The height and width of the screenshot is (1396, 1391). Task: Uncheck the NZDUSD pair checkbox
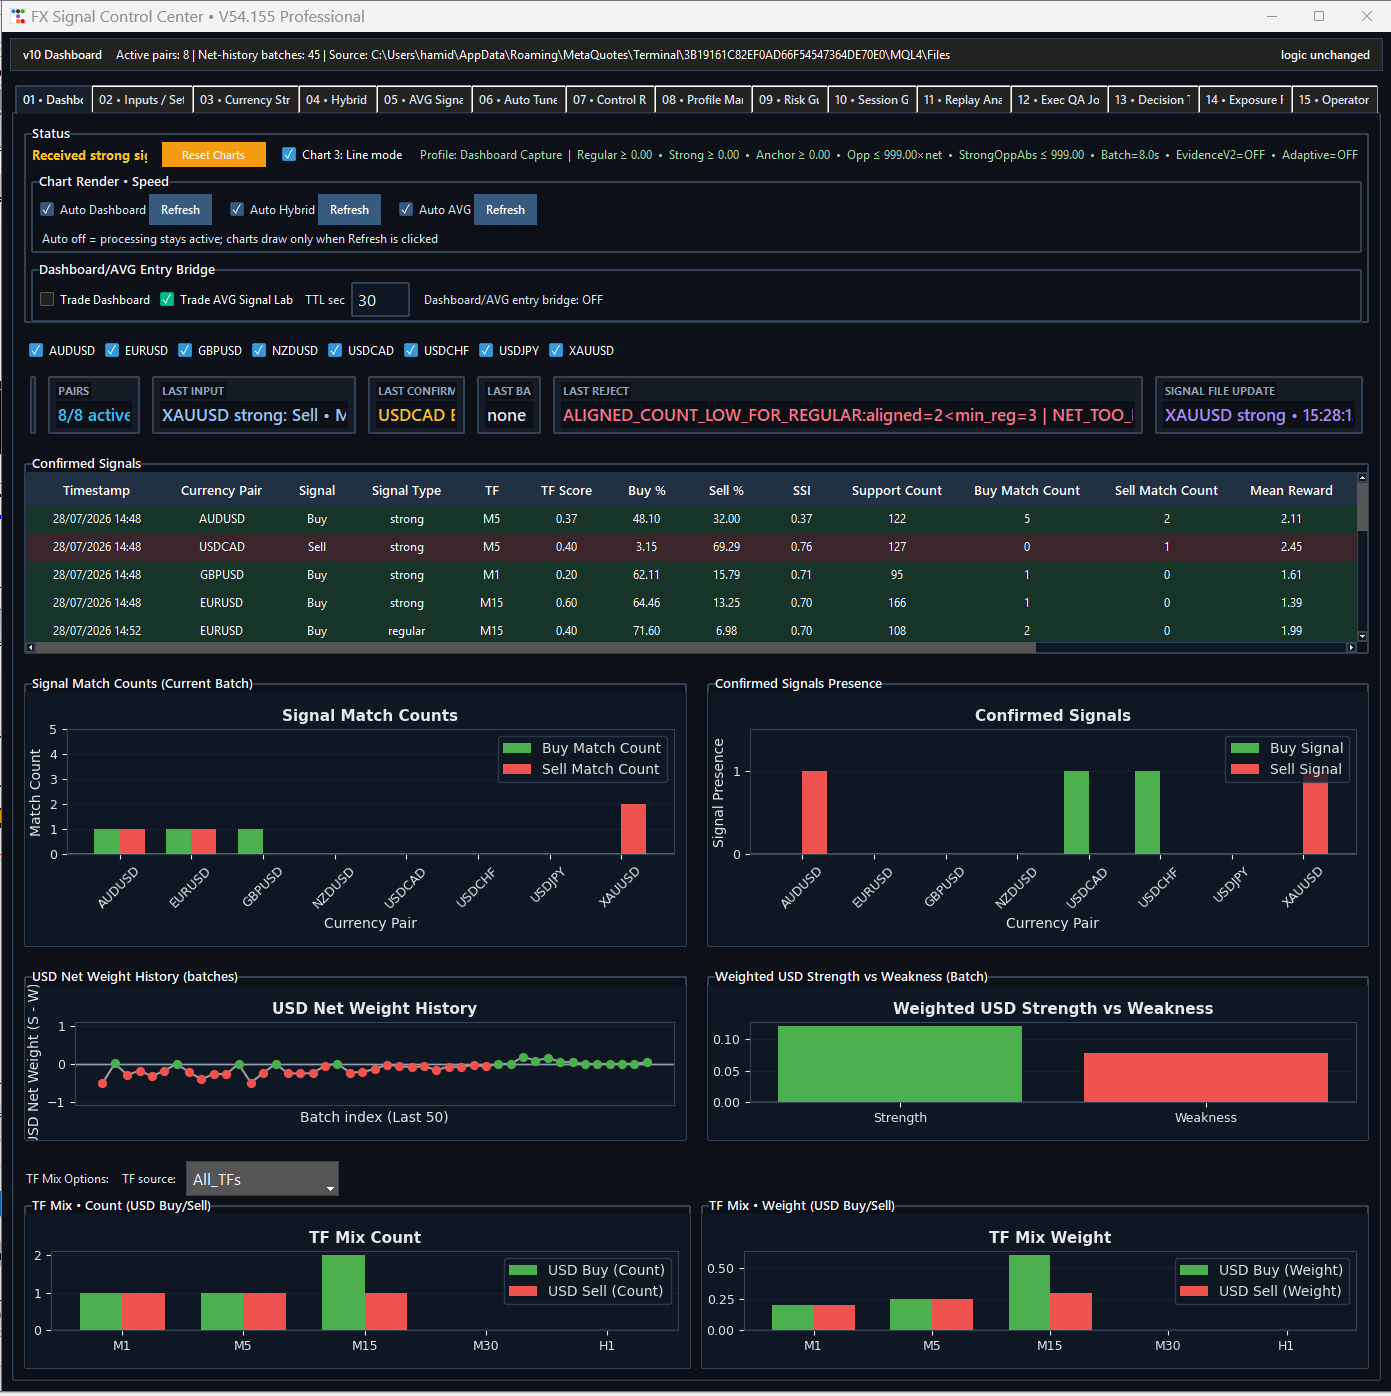point(259,350)
